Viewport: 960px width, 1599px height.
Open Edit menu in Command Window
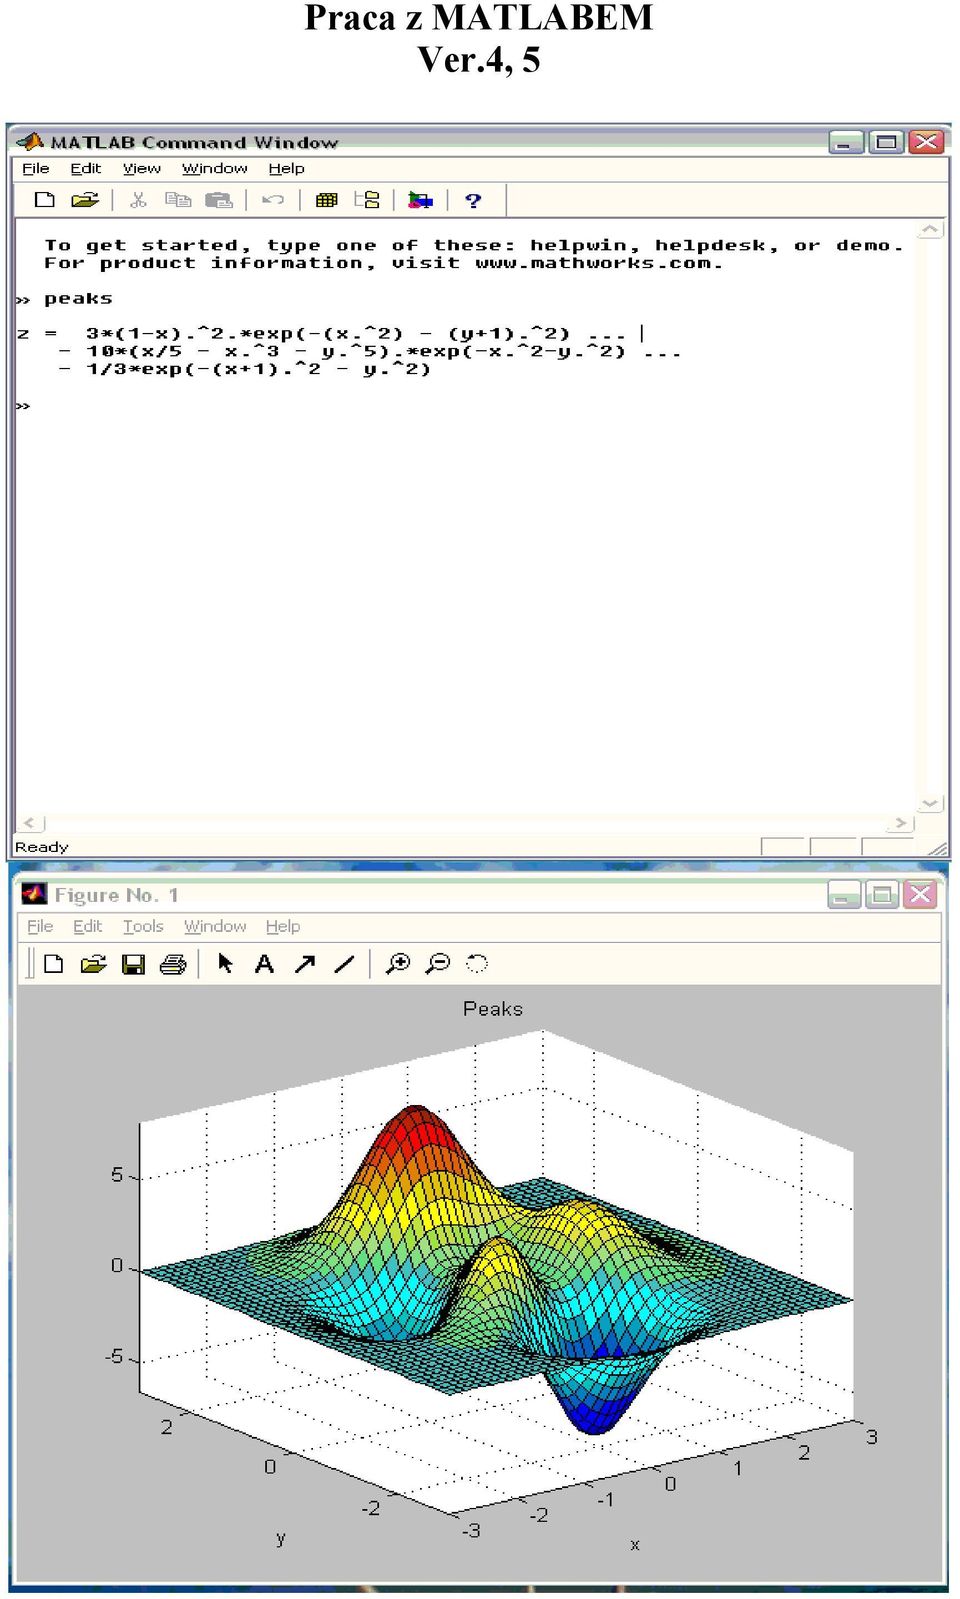85,168
